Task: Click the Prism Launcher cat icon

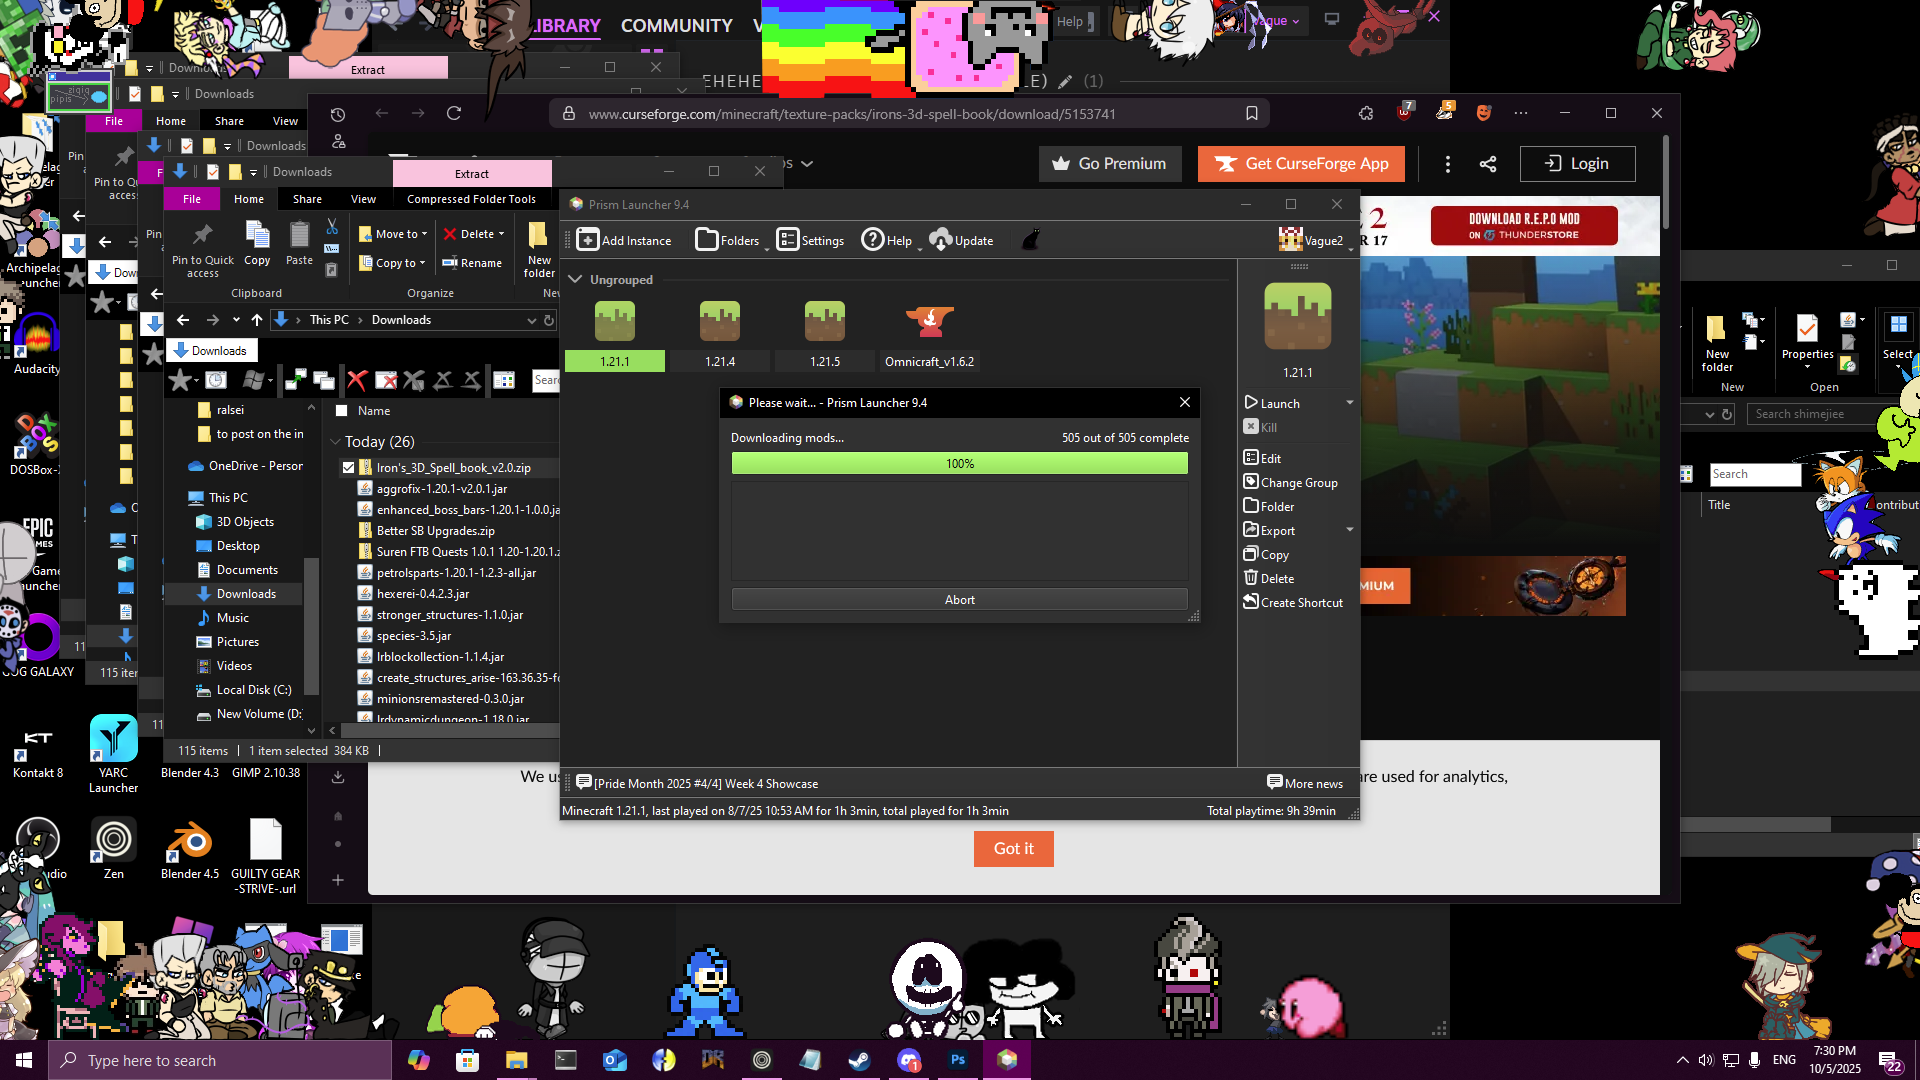Action: pos(1031,240)
